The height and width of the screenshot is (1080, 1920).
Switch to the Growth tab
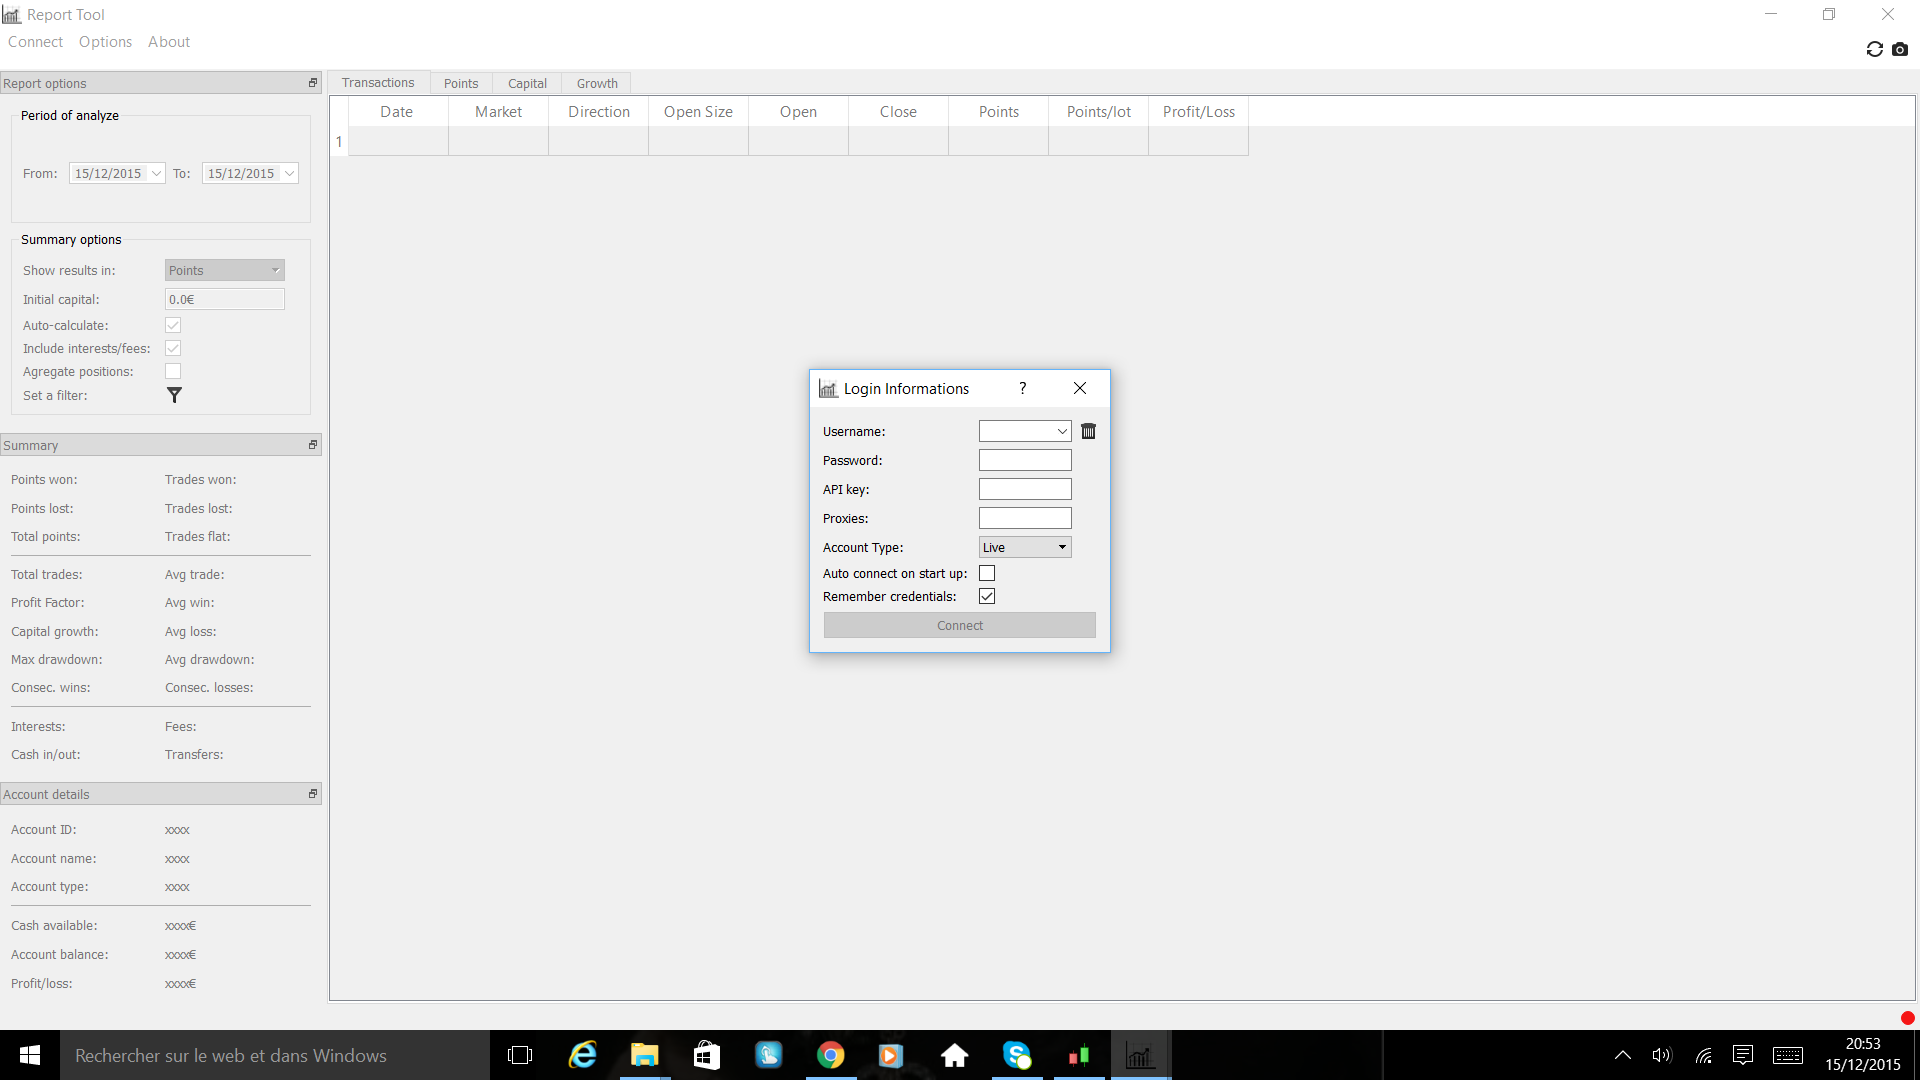(x=597, y=83)
